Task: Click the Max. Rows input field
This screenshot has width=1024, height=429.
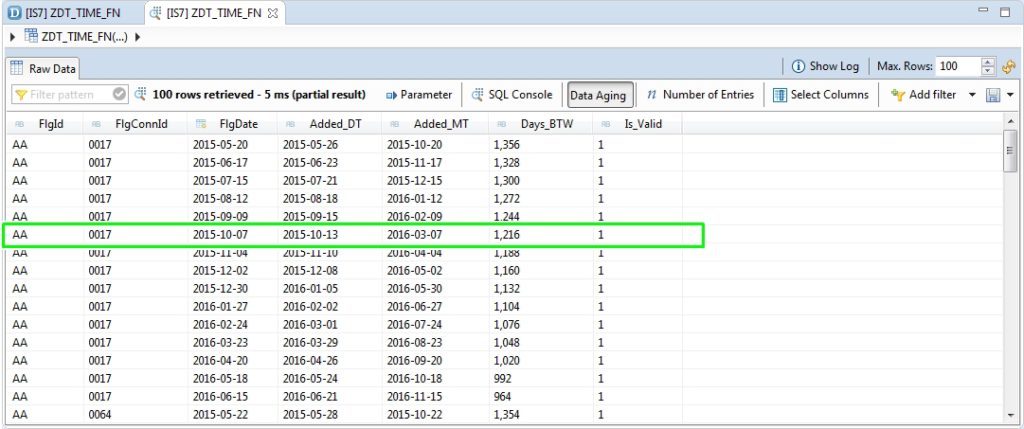Action: pos(957,67)
